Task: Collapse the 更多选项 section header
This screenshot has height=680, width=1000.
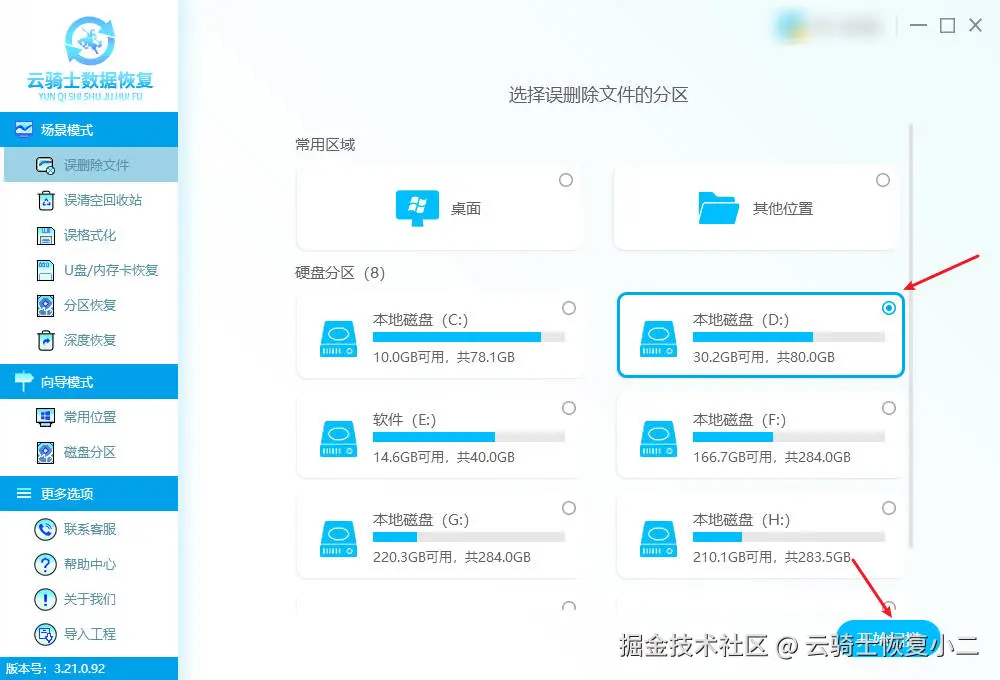Action: click(89, 493)
